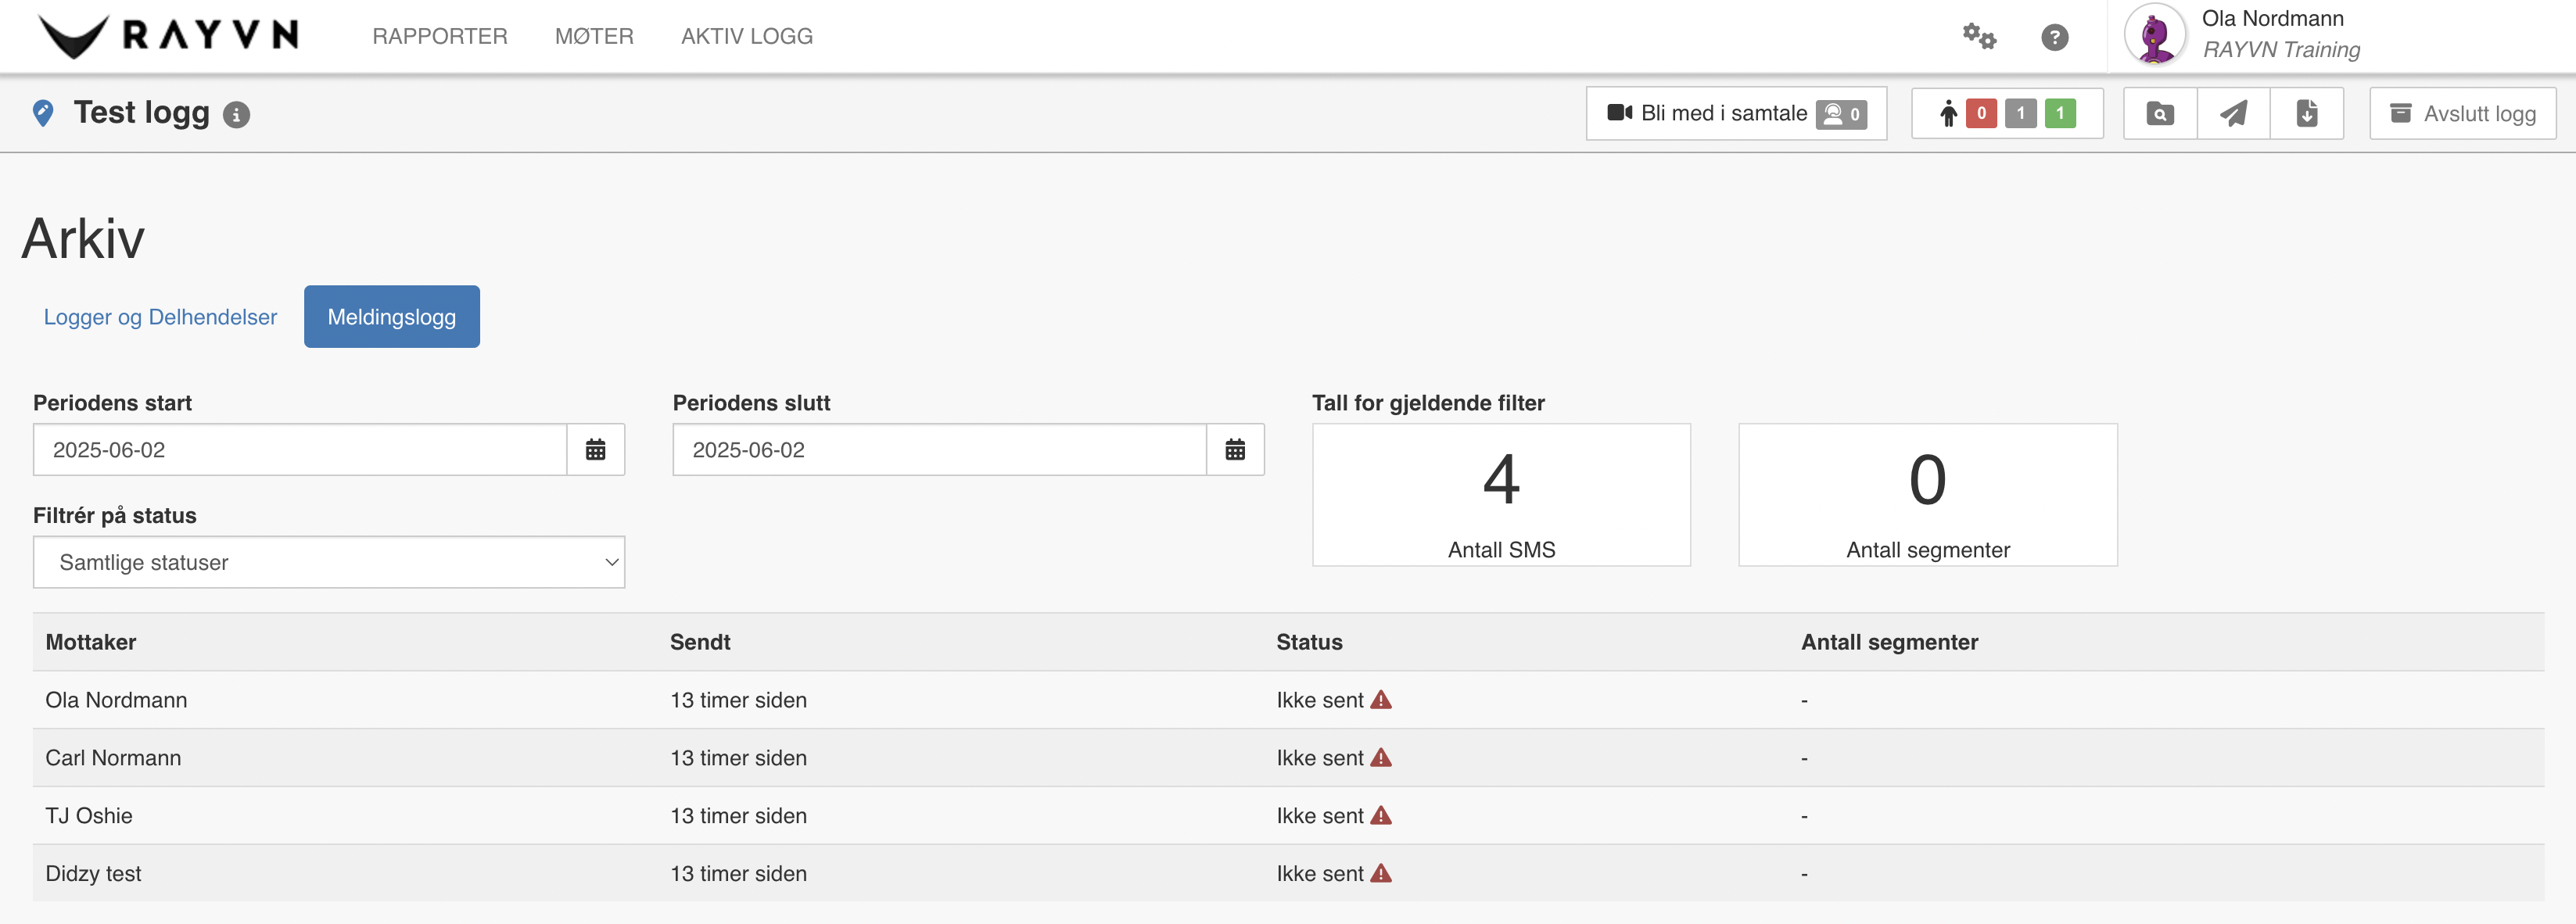
Task: Click Ikke sent status for Didzy test
Action: coord(1319,874)
